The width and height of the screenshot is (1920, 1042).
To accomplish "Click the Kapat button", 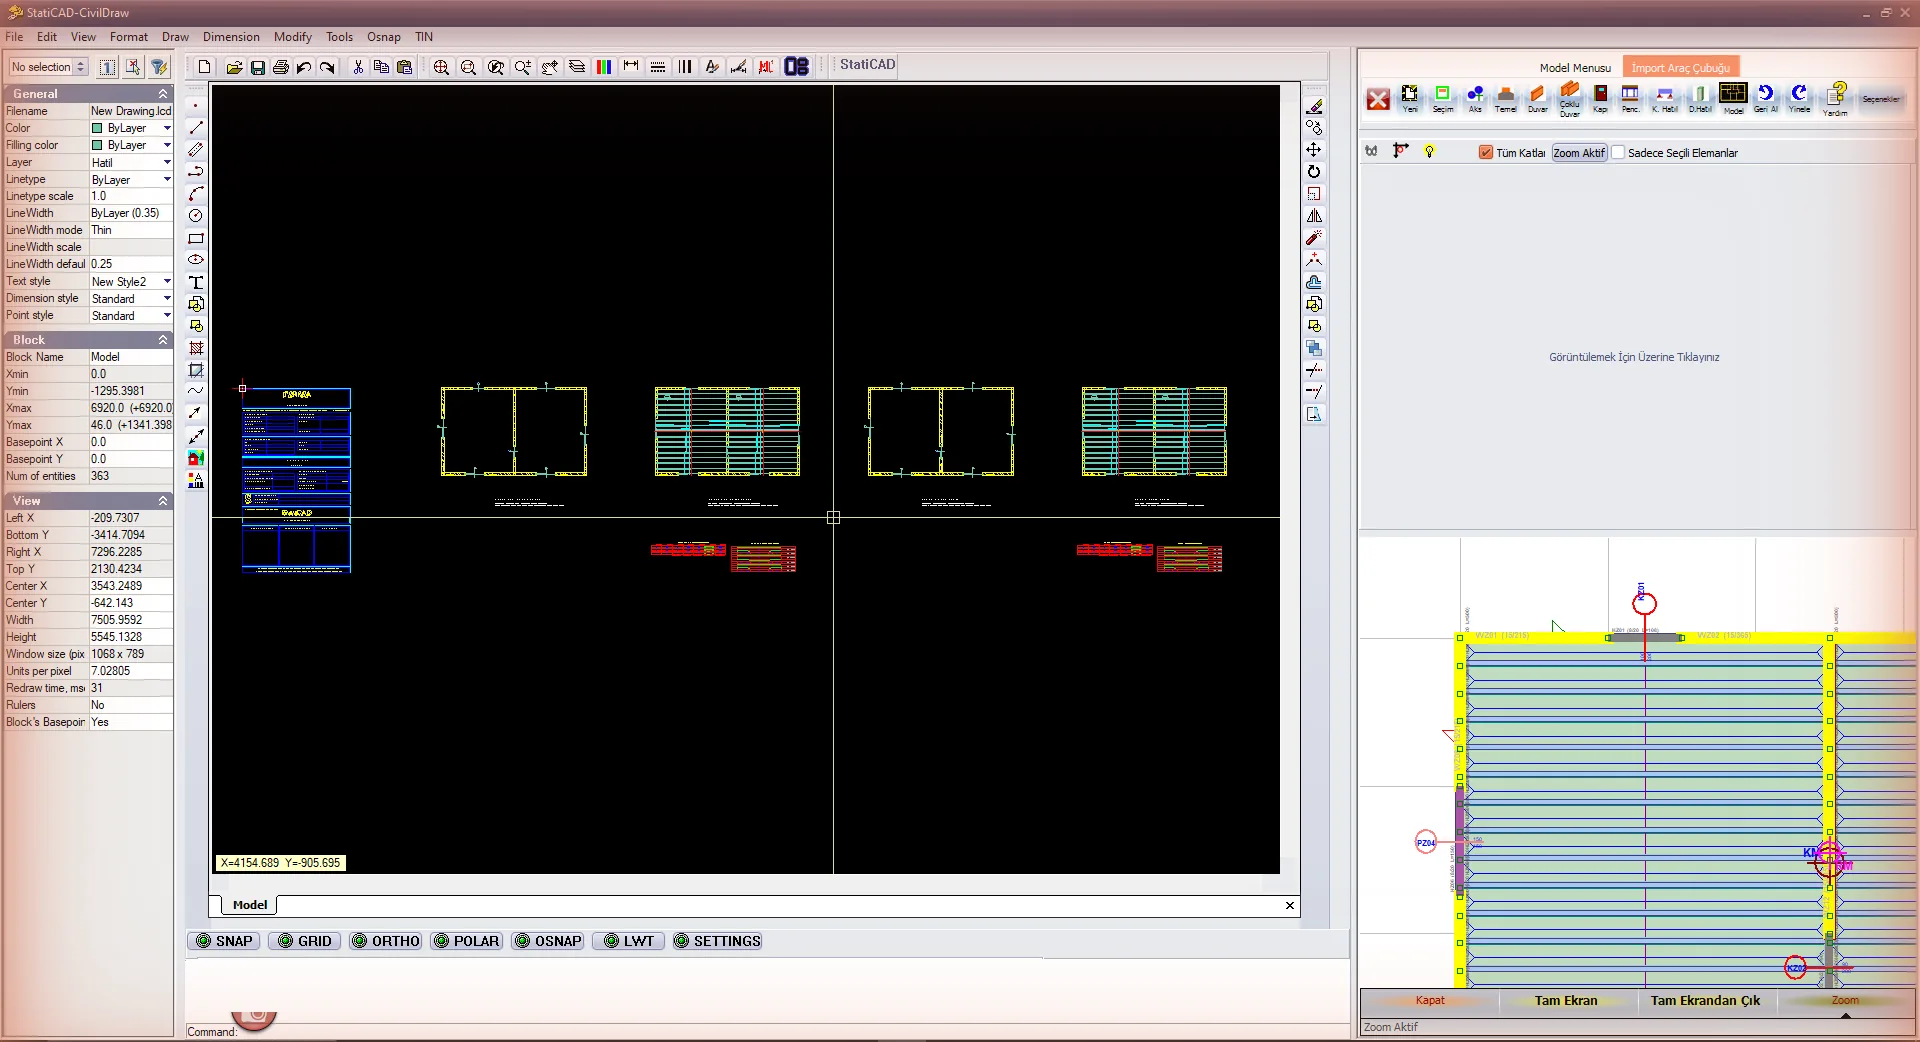I will tap(1430, 1000).
